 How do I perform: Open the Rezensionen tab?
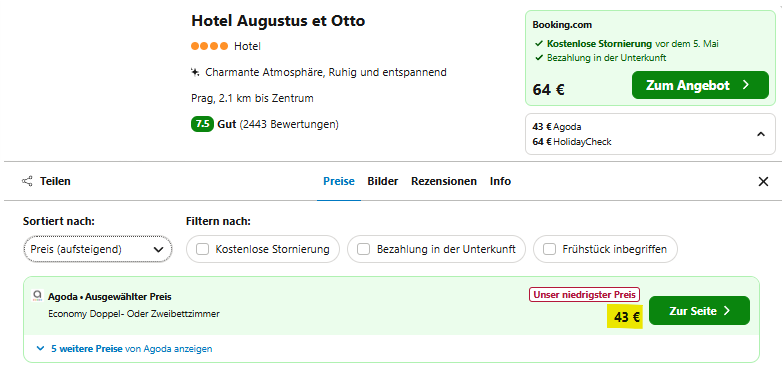pyautogui.click(x=444, y=182)
